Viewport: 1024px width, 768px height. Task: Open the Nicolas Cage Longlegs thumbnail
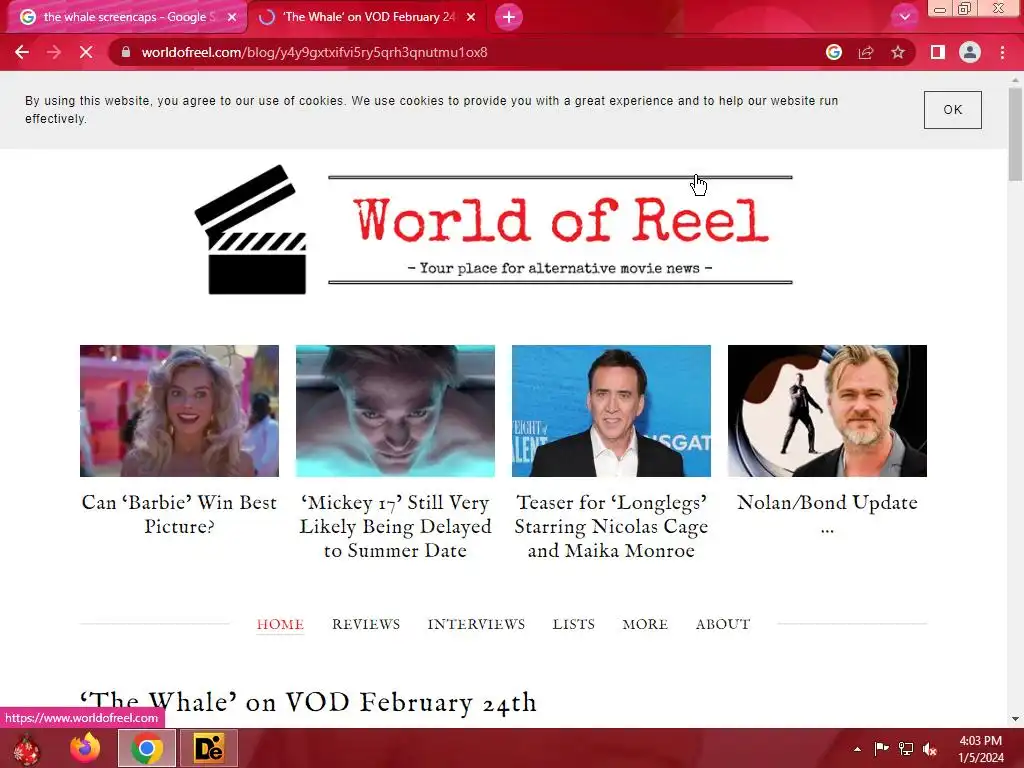[611, 411]
